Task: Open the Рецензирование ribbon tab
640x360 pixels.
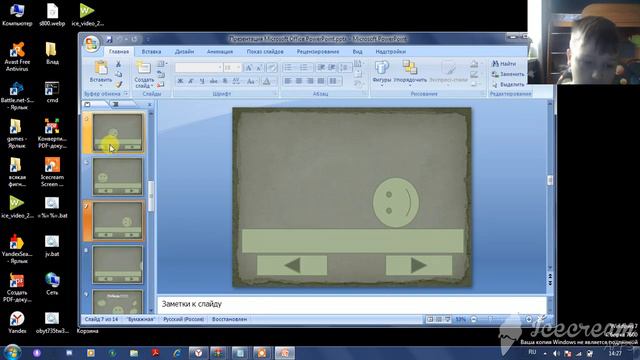Action: pos(318,52)
